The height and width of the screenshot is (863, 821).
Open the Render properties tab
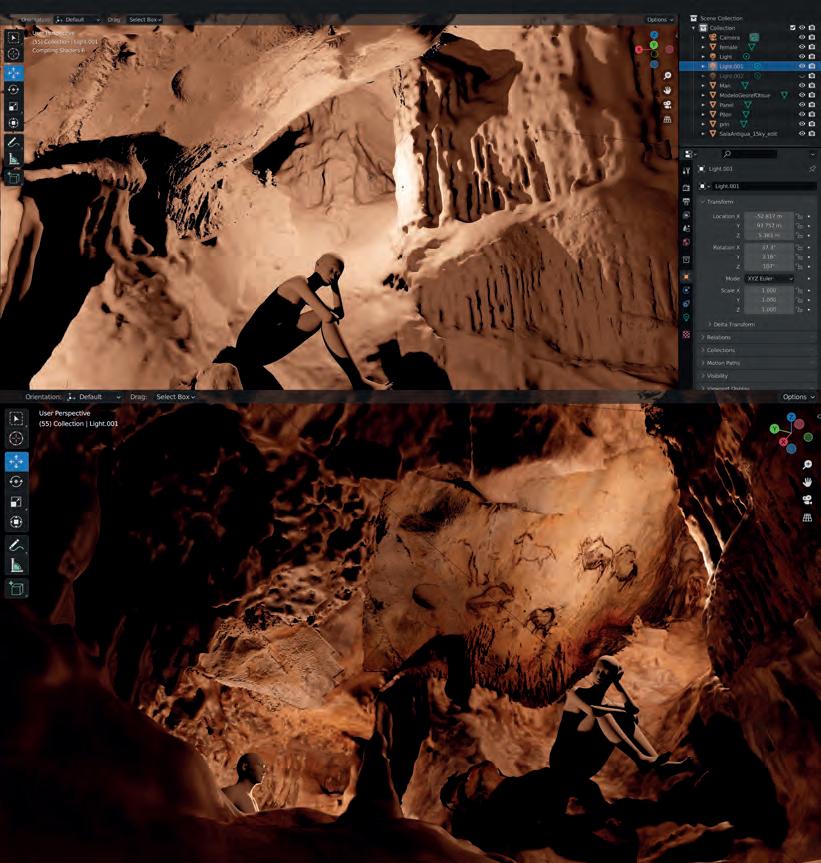coord(686,188)
